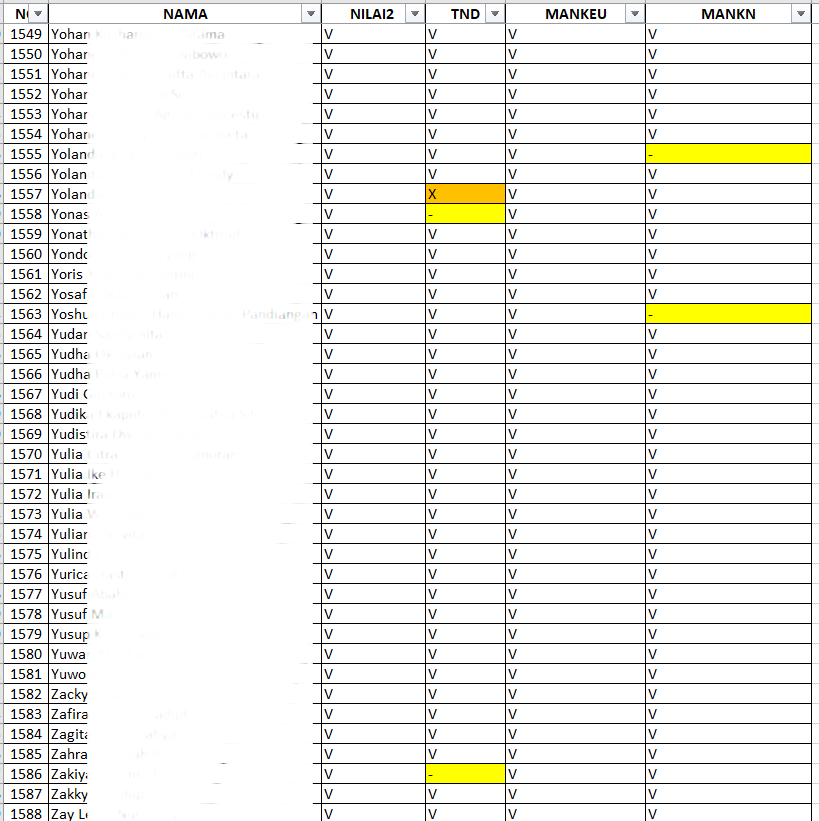Image resolution: width=819 pixels, height=821 pixels.
Task: Select yellow TND cell in row 1586
Action: pos(465,774)
